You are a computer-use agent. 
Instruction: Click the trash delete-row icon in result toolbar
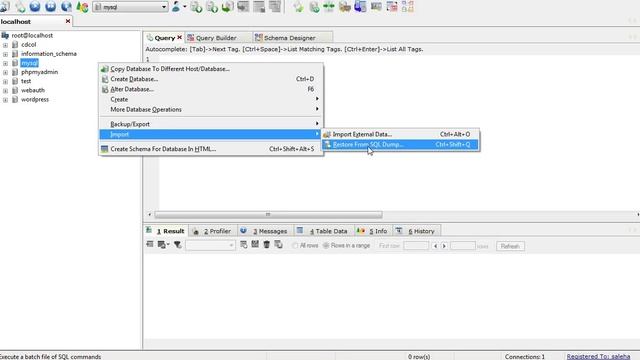click(x=267, y=245)
